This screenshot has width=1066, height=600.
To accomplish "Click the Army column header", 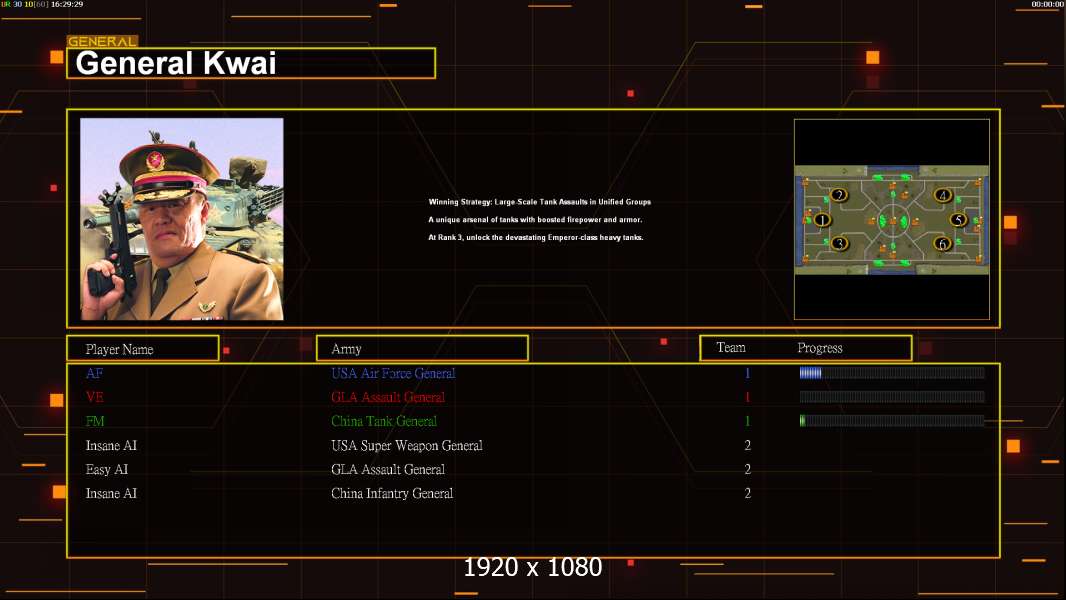I will point(422,349).
